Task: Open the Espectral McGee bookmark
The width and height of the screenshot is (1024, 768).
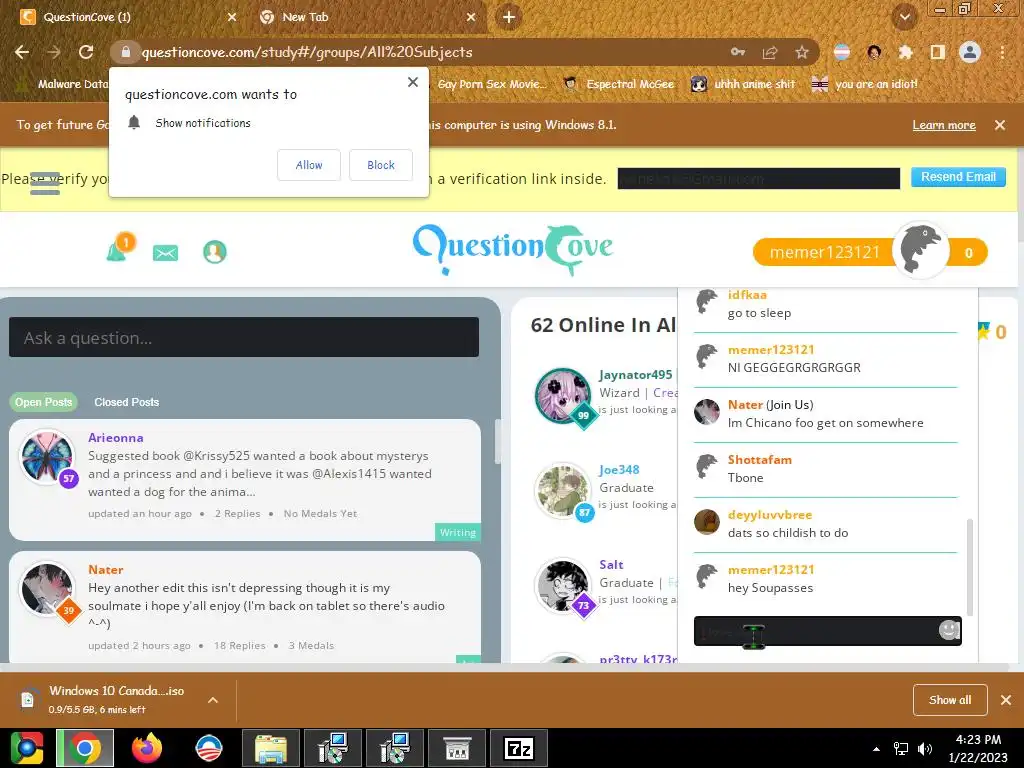Action: pos(618,84)
